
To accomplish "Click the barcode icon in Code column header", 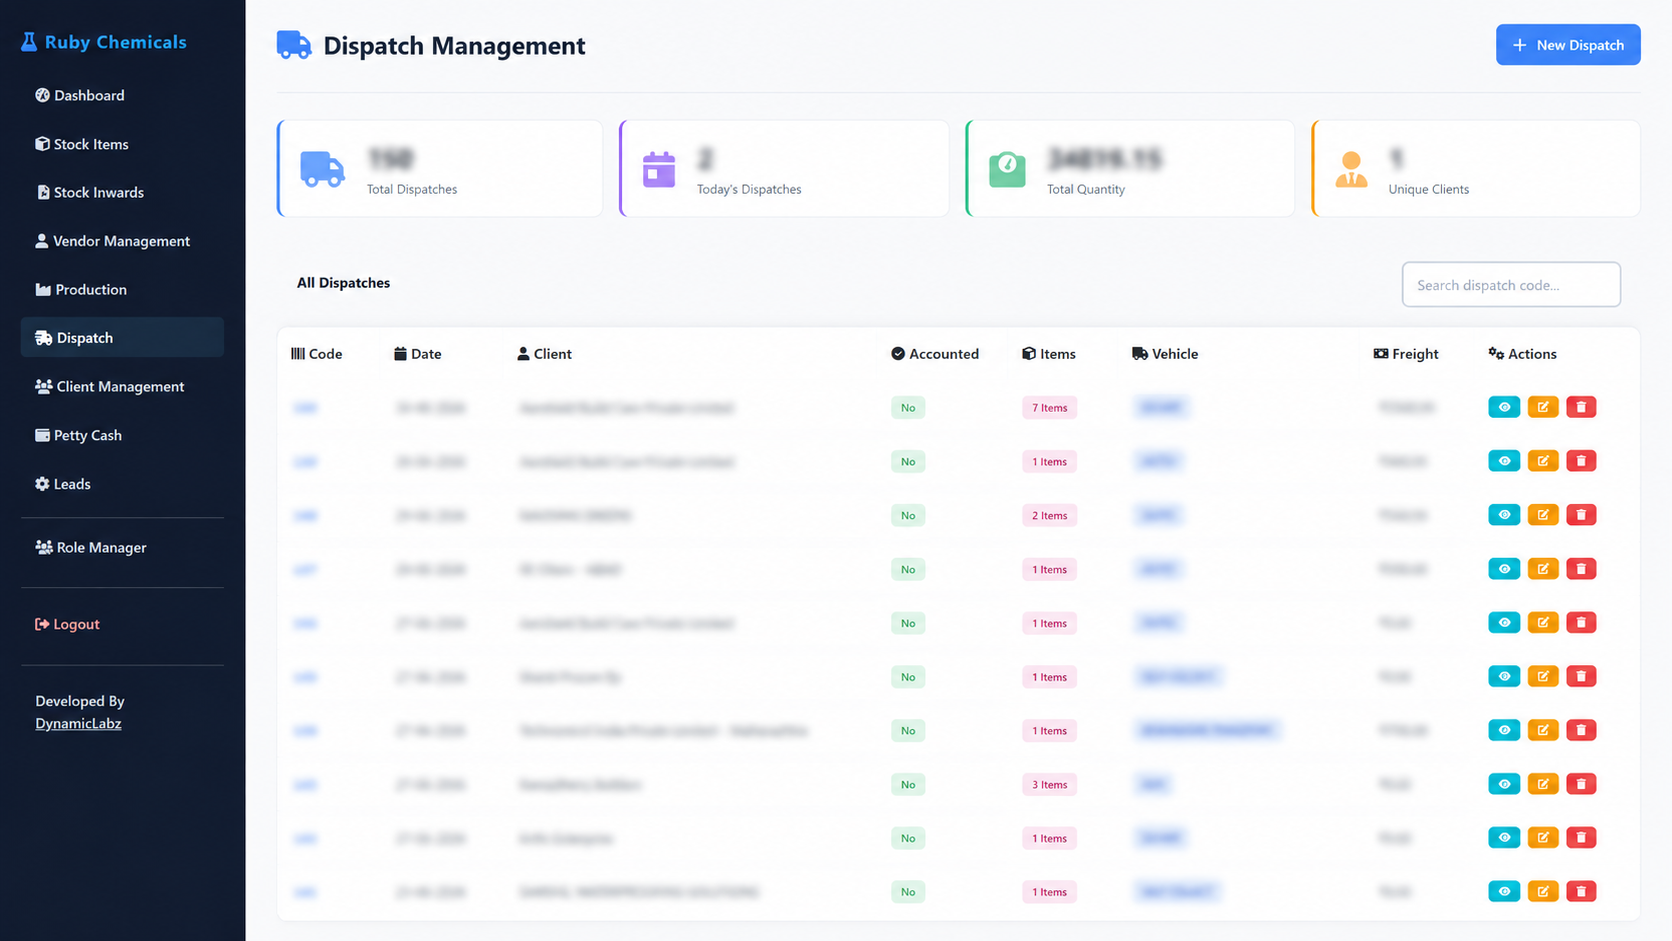I will click(x=298, y=354).
